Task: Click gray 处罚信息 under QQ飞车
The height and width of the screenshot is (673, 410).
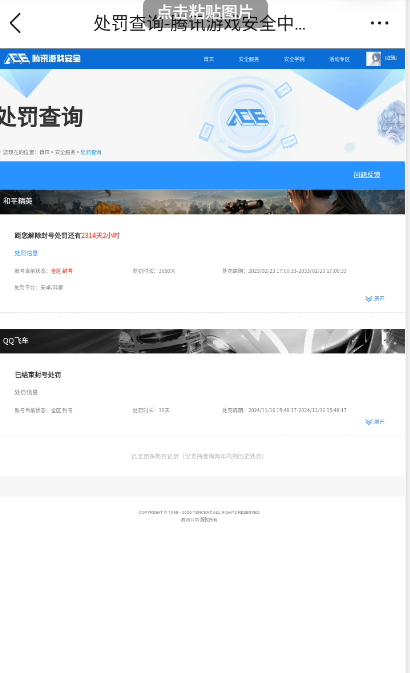Action: 26,392
